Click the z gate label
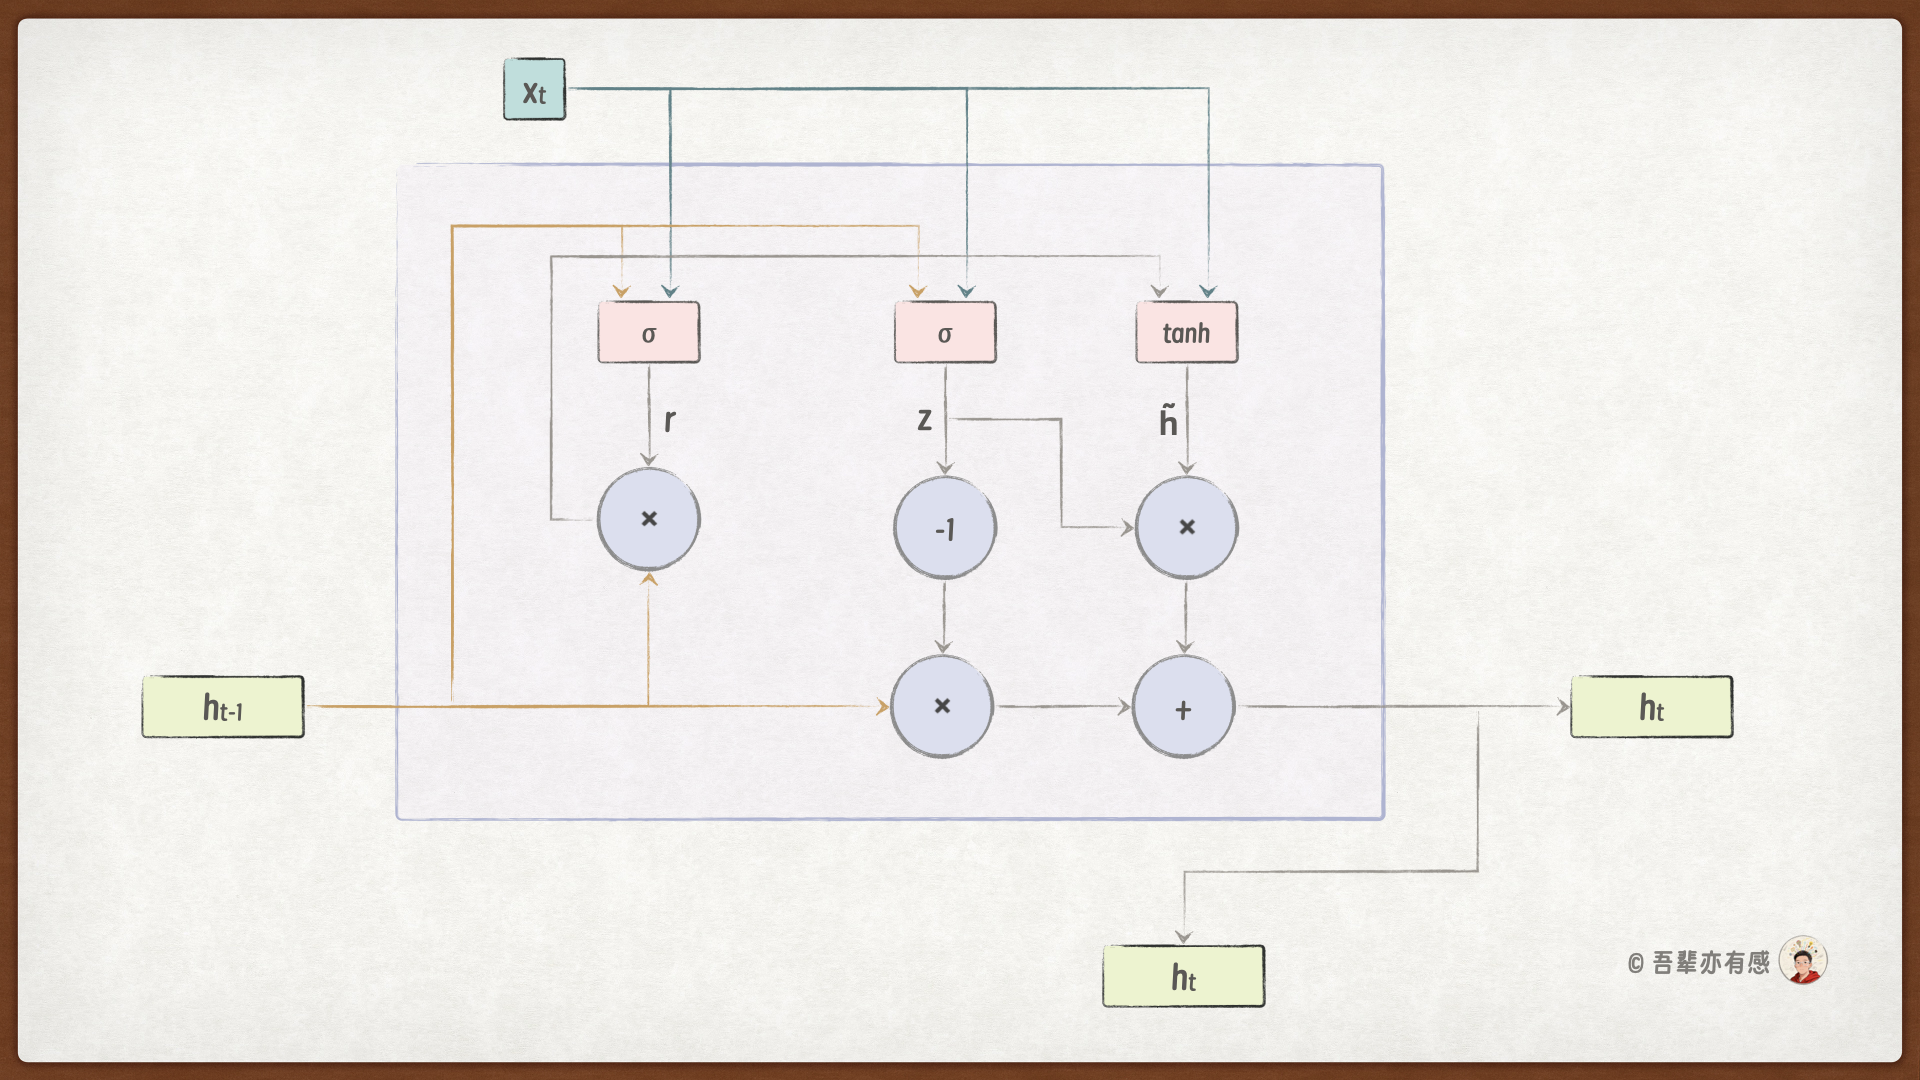The width and height of the screenshot is (1920, 1080). (x=924, y=420)
